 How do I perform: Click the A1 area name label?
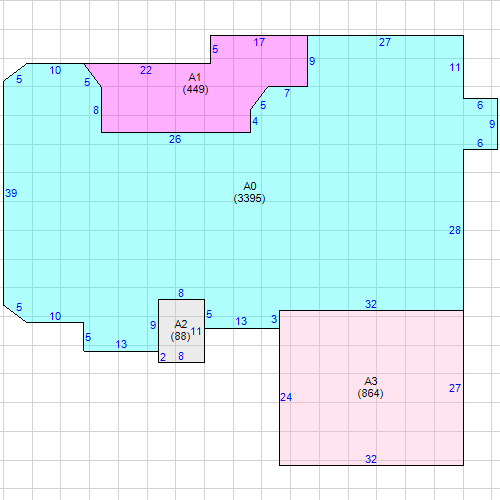195,77
